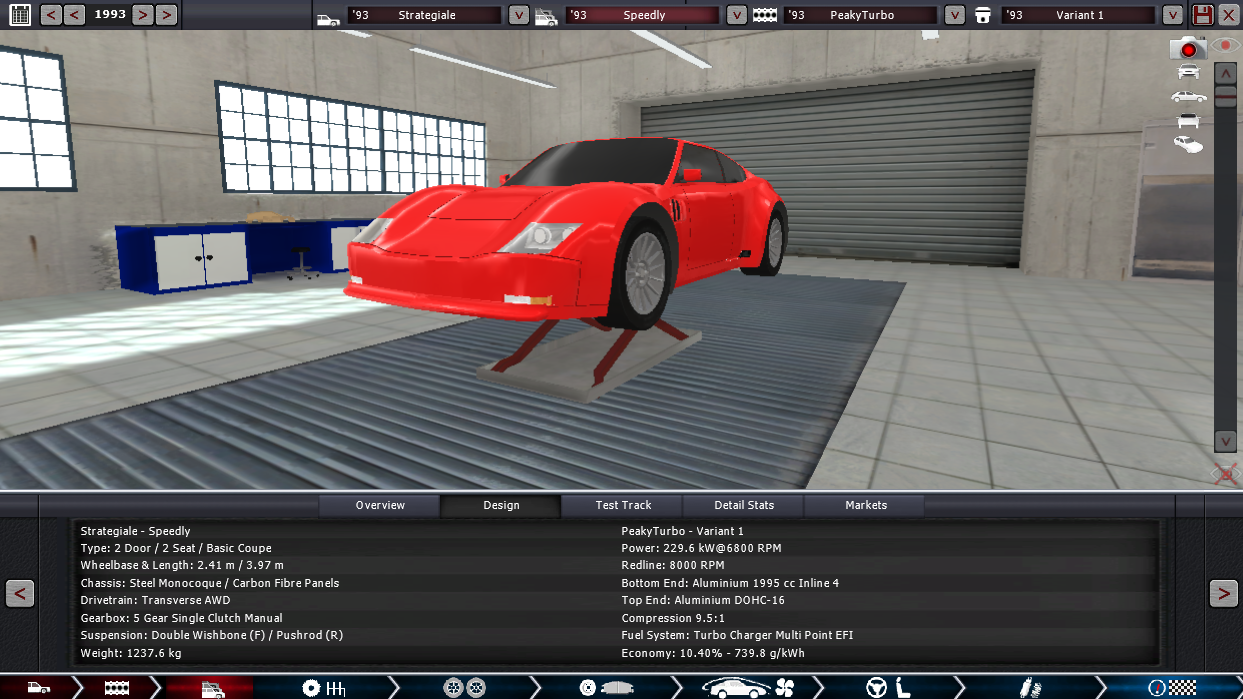This screenshot has height=699, width=1243.
Task: Toggle the crossed-out eye icon at bottom right
Action: (1225, 474)
